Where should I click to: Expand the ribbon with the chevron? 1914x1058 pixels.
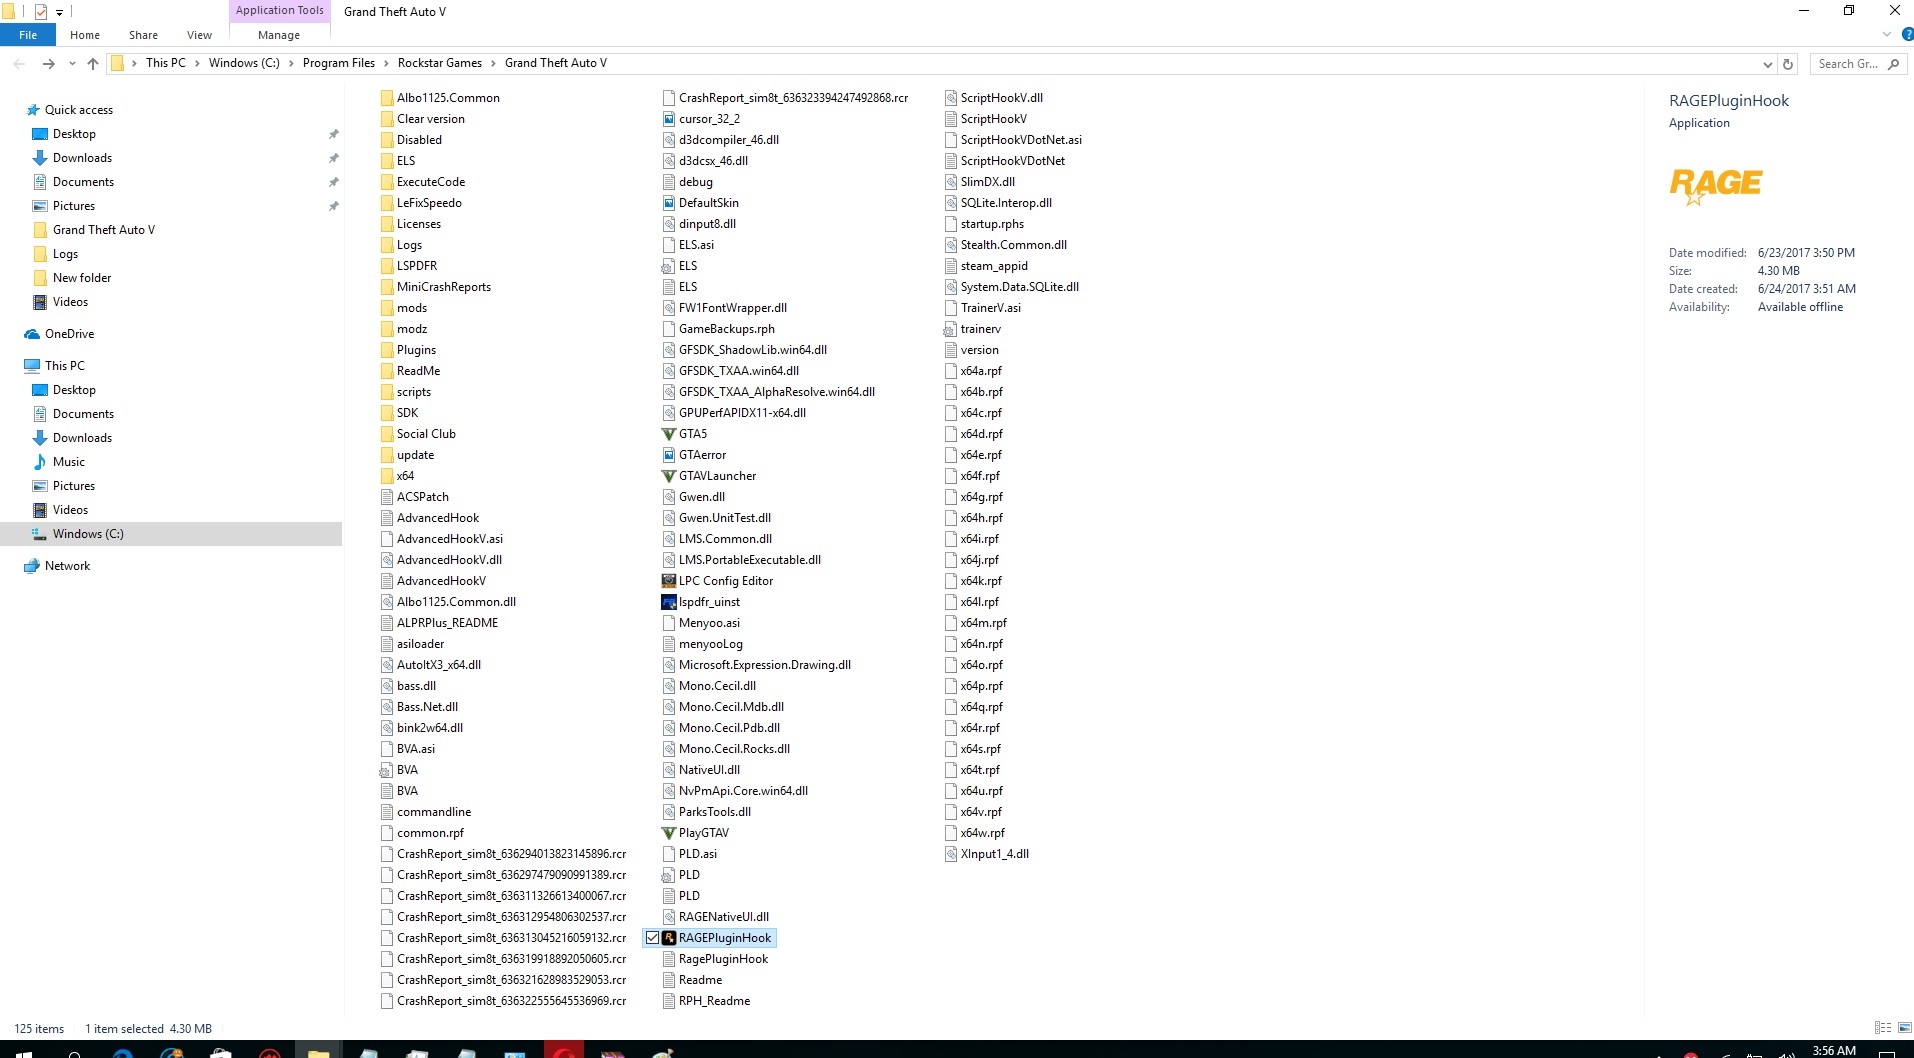[1887, 34]
